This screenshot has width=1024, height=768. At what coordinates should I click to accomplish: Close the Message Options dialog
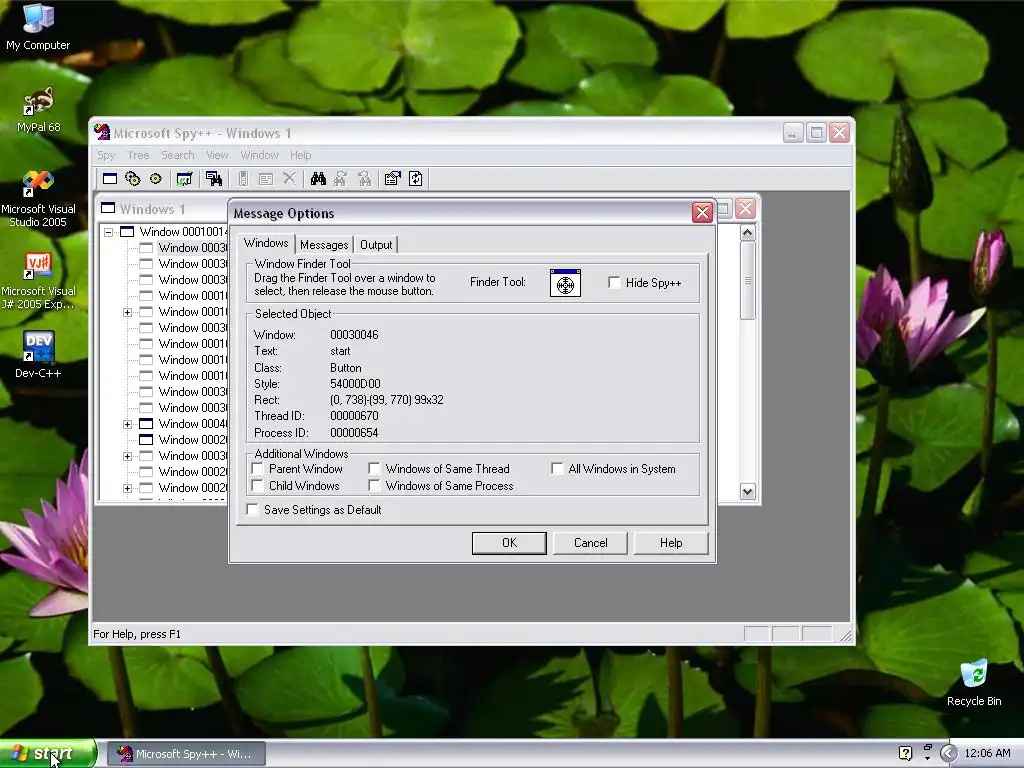pyautogui.click(x=702, y=213)
